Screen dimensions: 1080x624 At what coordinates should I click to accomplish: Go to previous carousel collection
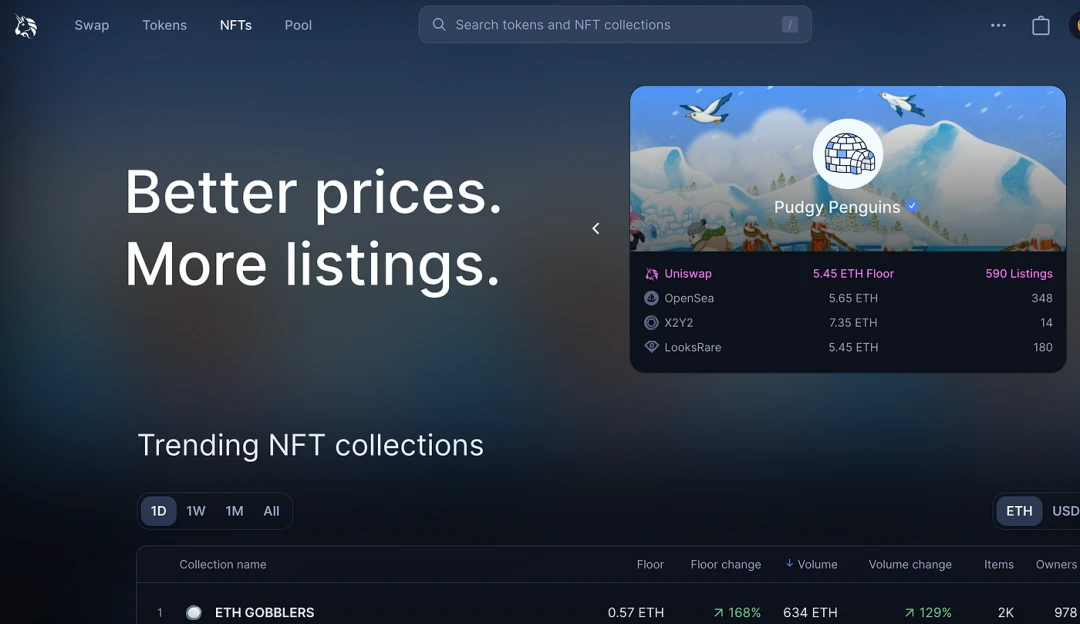click(x=596, y=229)
